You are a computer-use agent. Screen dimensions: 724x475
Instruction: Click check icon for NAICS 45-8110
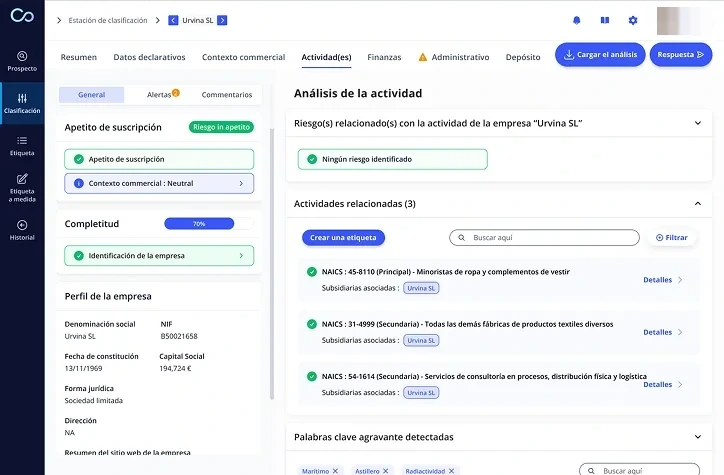pos(312,272)
